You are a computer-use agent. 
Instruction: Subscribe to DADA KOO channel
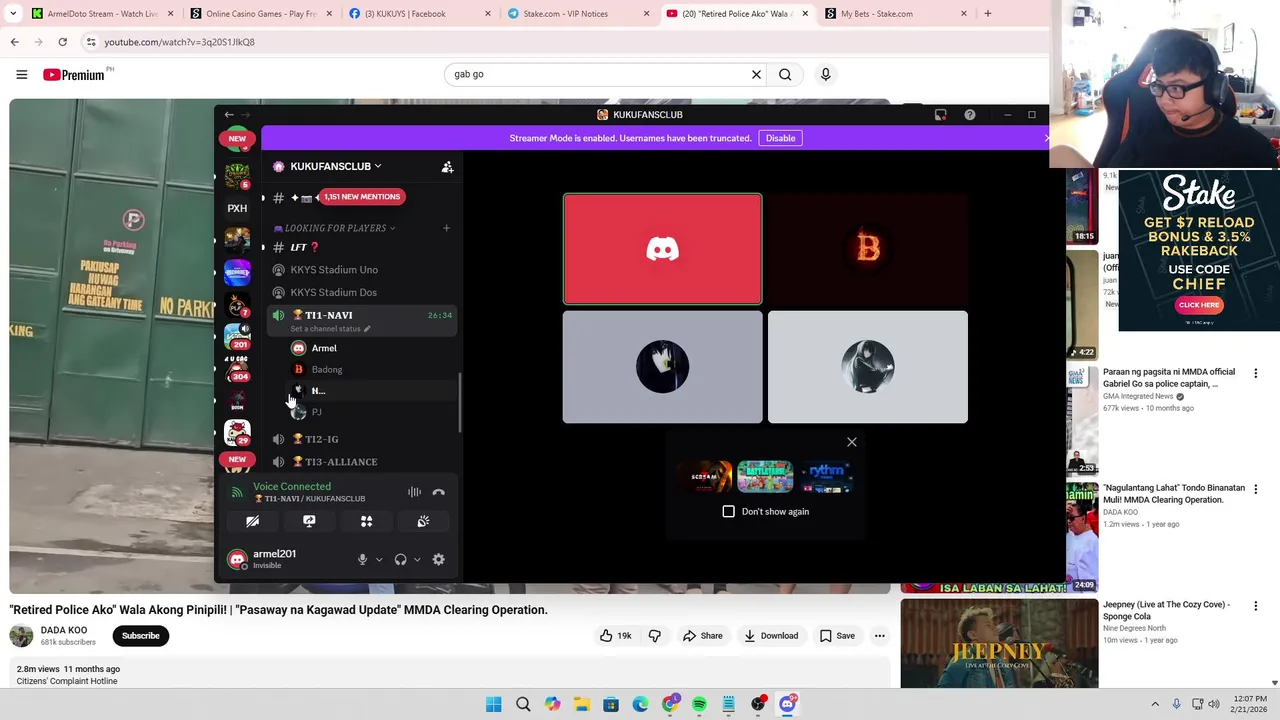pos(141,636)
